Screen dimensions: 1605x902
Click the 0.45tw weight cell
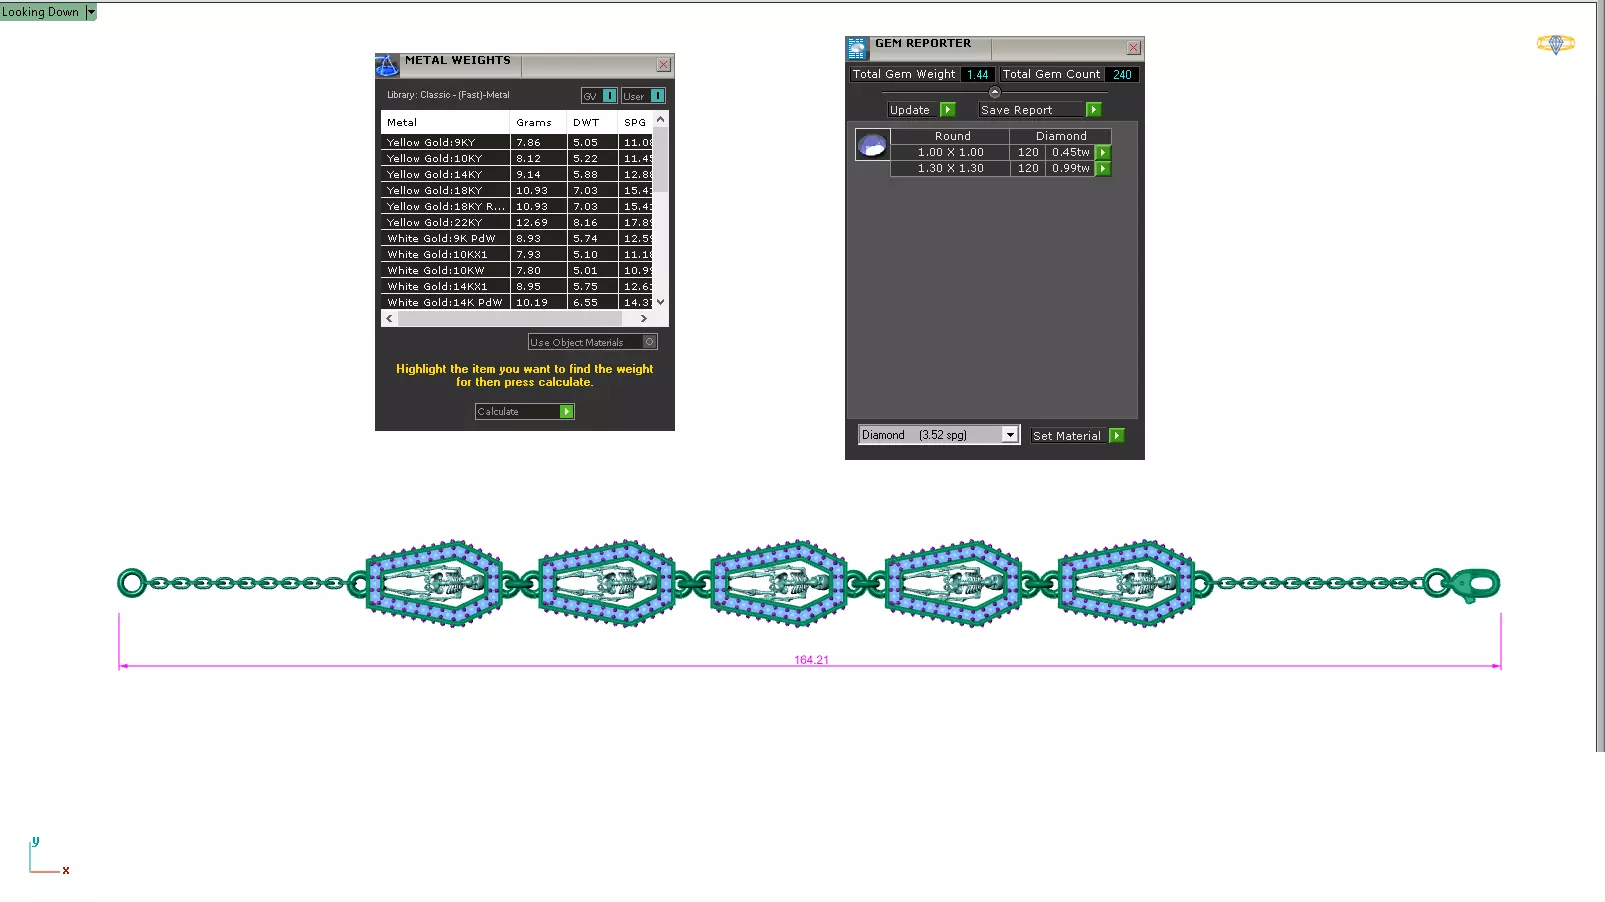coord(1070,153)
